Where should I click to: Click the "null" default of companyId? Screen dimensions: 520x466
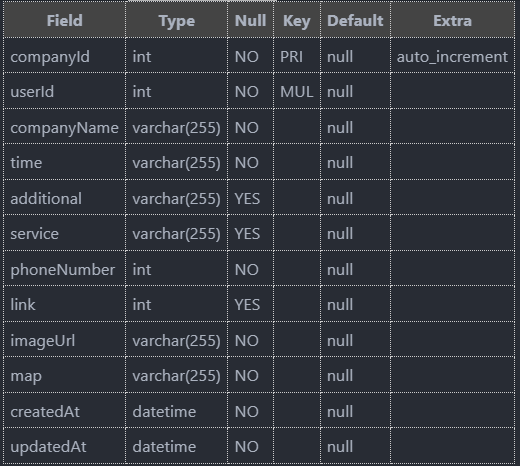(340, 57)
